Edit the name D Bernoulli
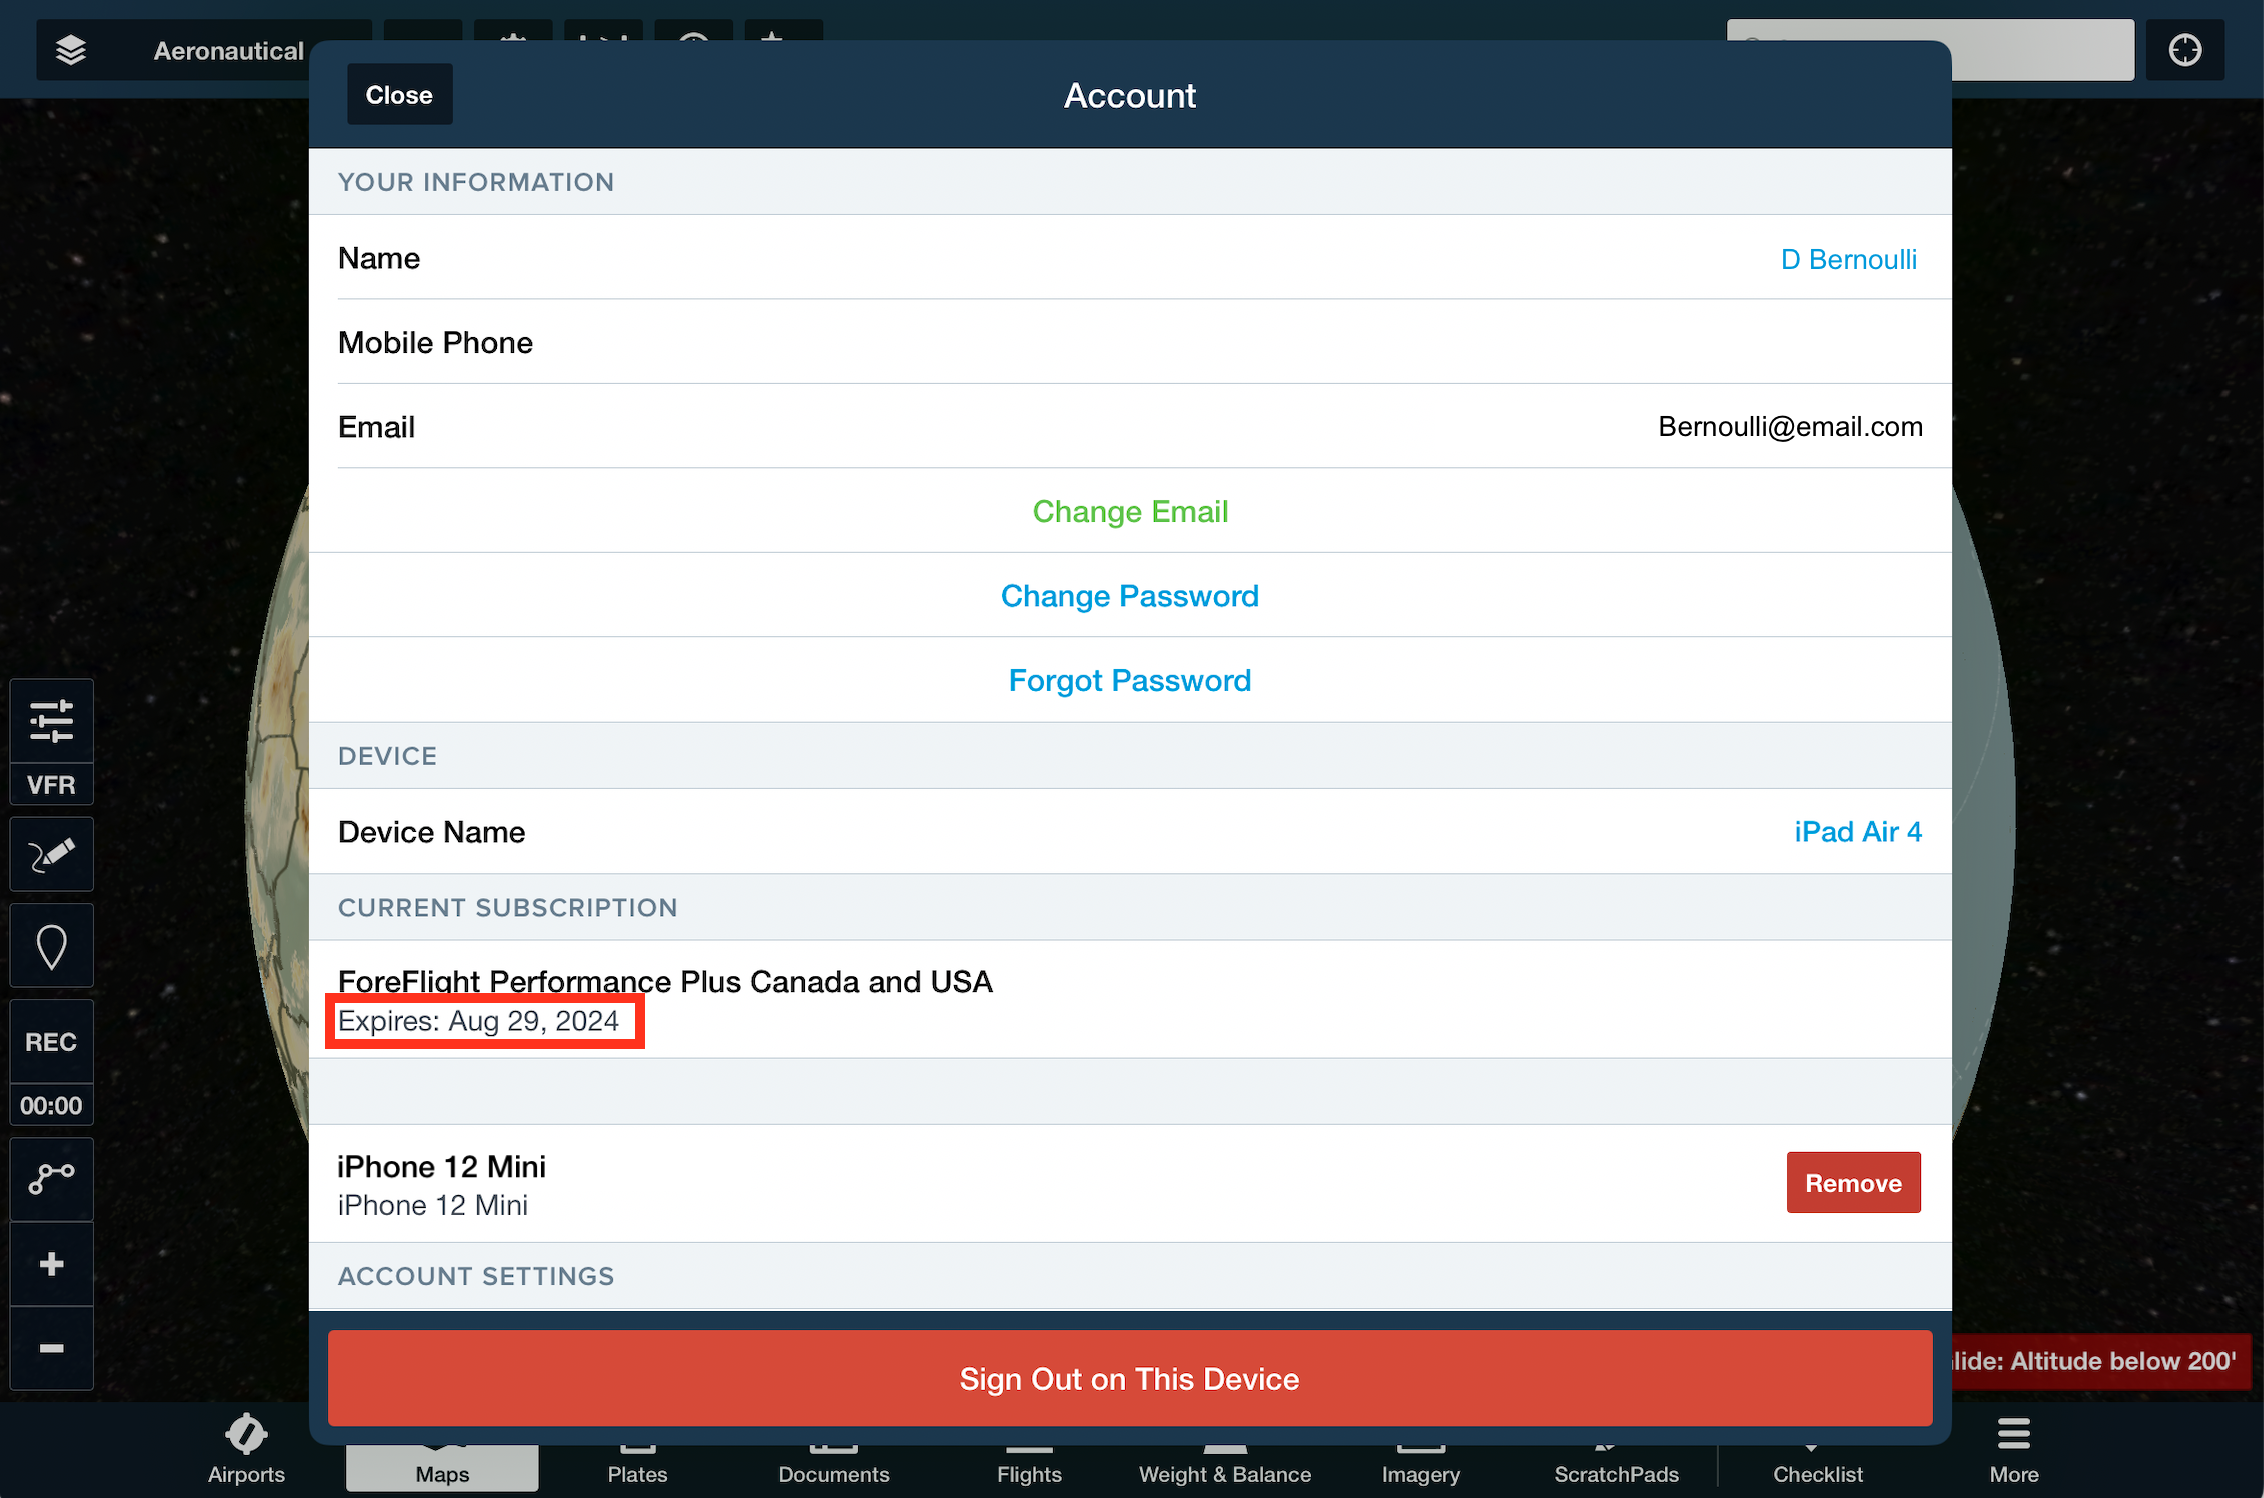This screenshot has width=2264, height=1498. (1849, 259)
